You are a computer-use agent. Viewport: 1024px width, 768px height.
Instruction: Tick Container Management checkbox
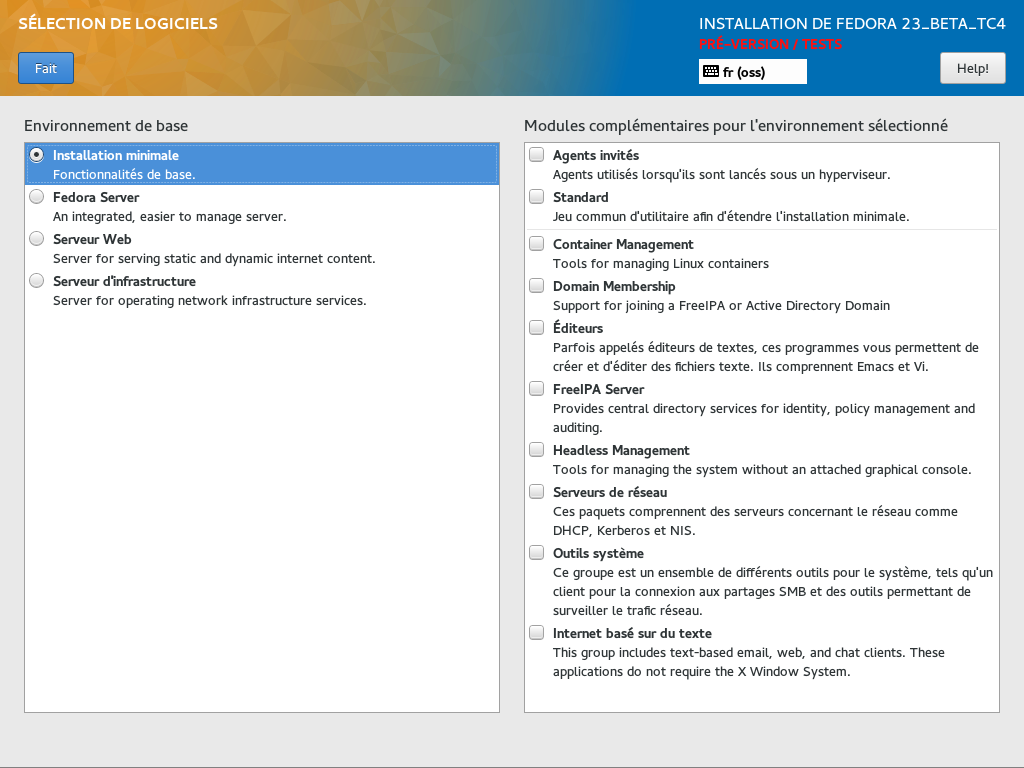coord(536,244)
